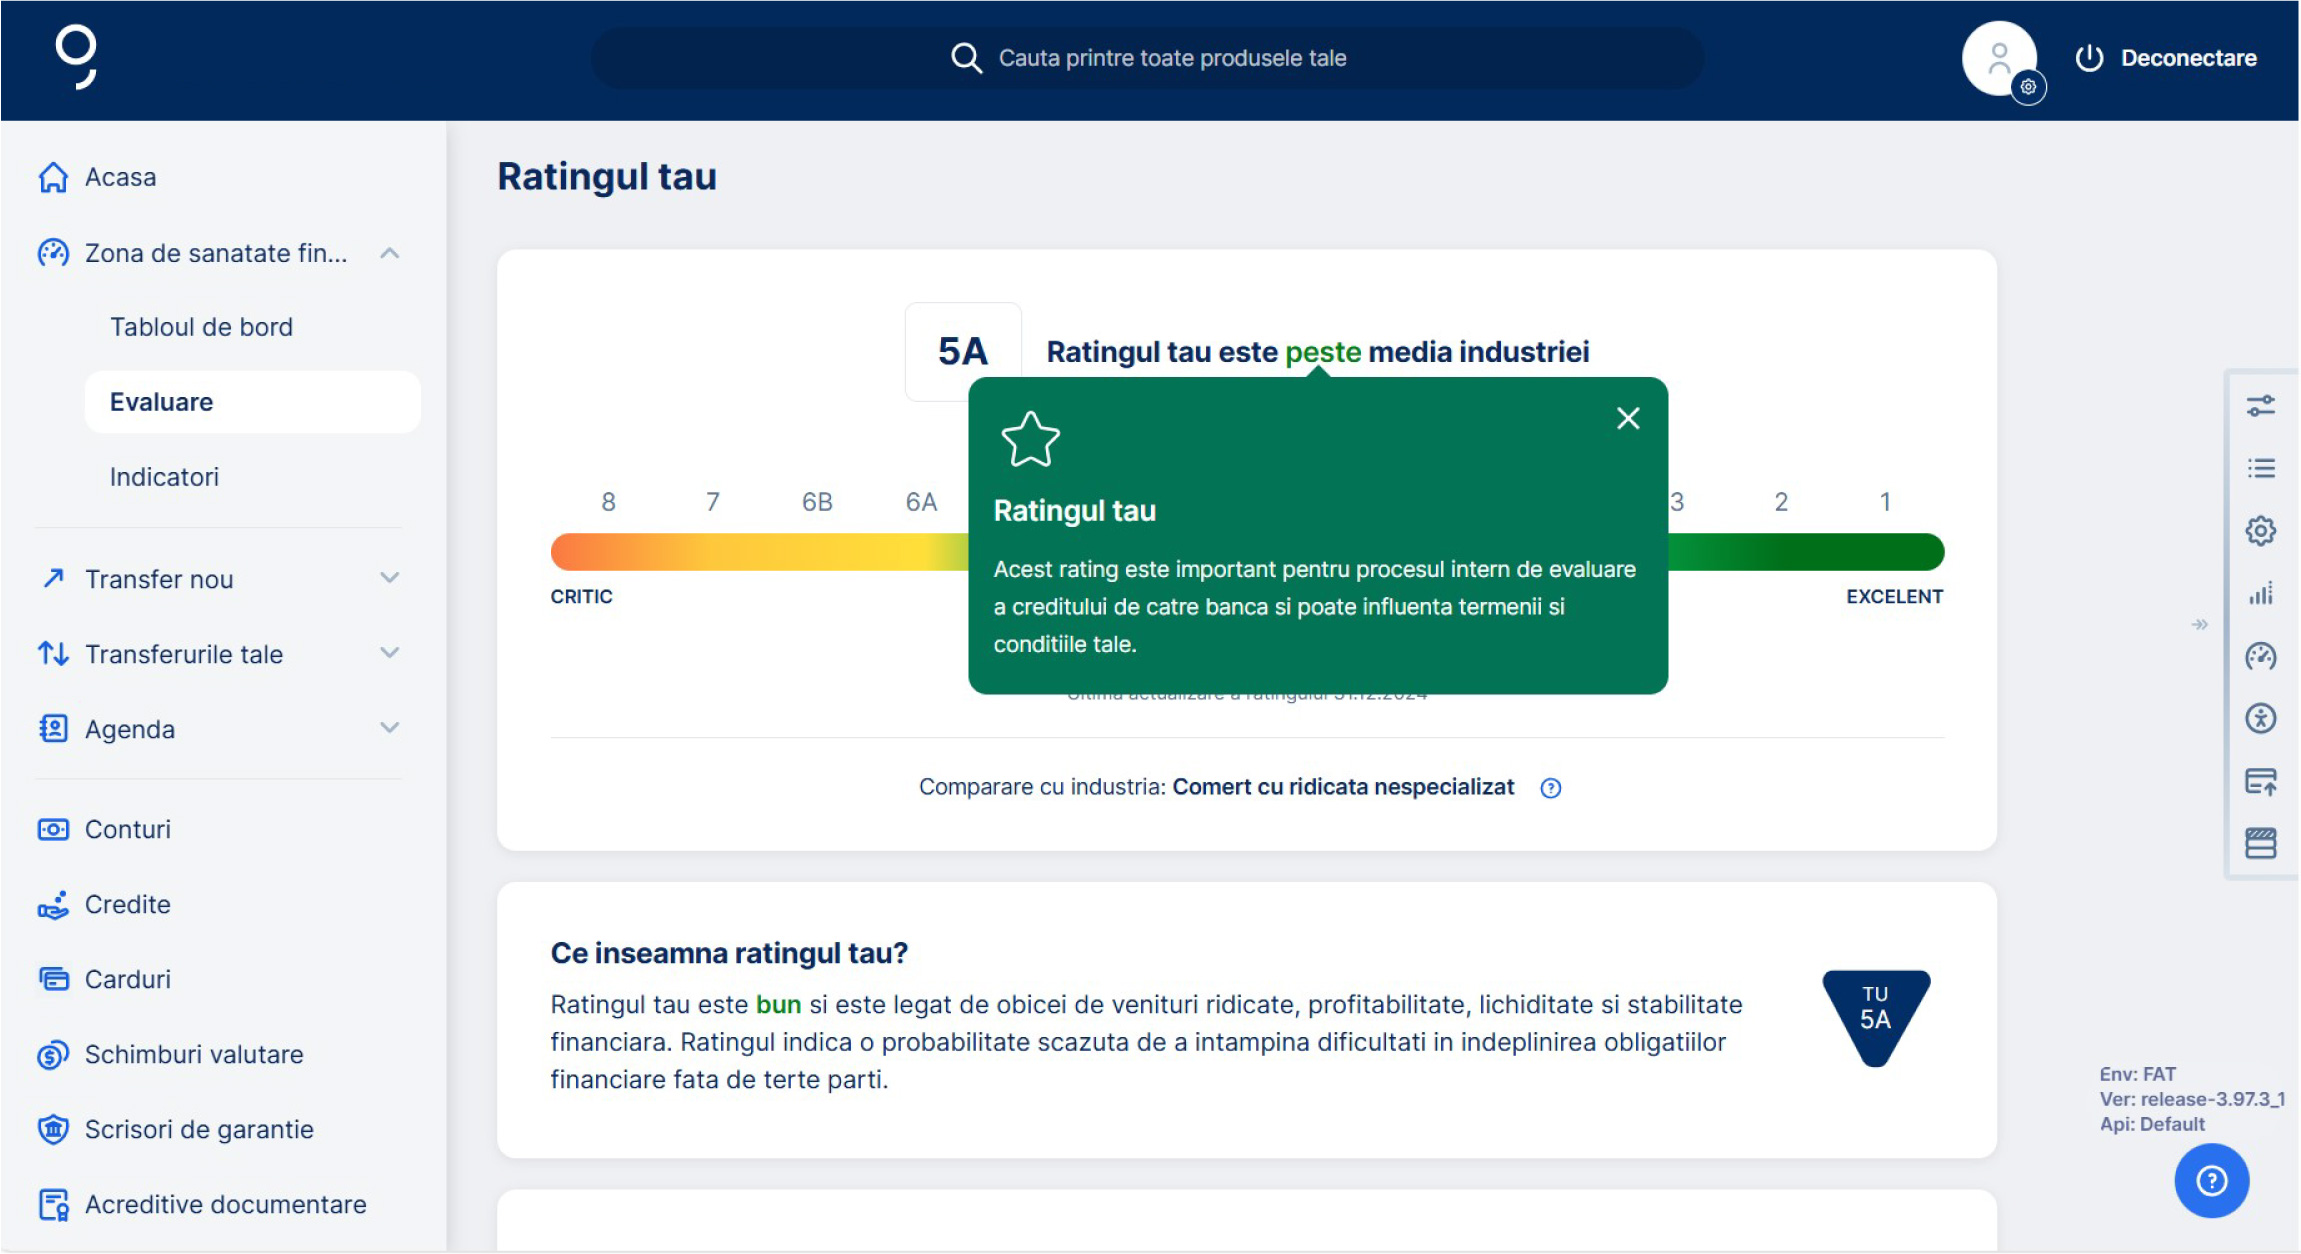Open Tabloul de bord submenu item

coord(201,327)
